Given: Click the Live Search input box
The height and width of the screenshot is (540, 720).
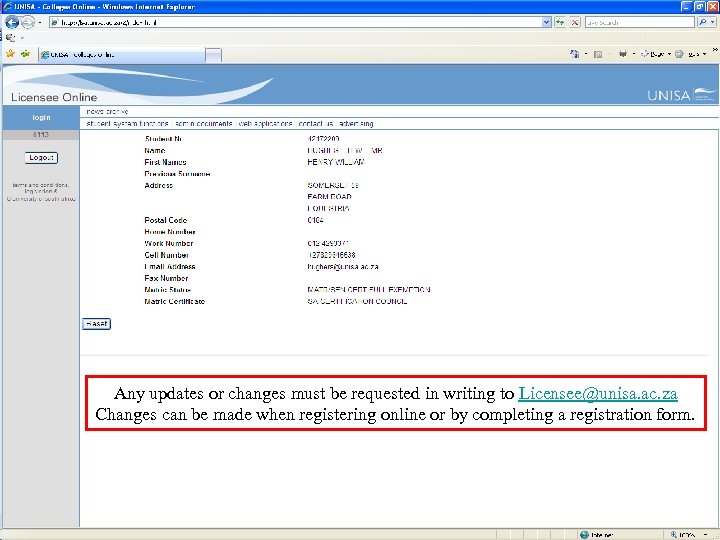Looking at the screenshot, I should coord(639,22).
